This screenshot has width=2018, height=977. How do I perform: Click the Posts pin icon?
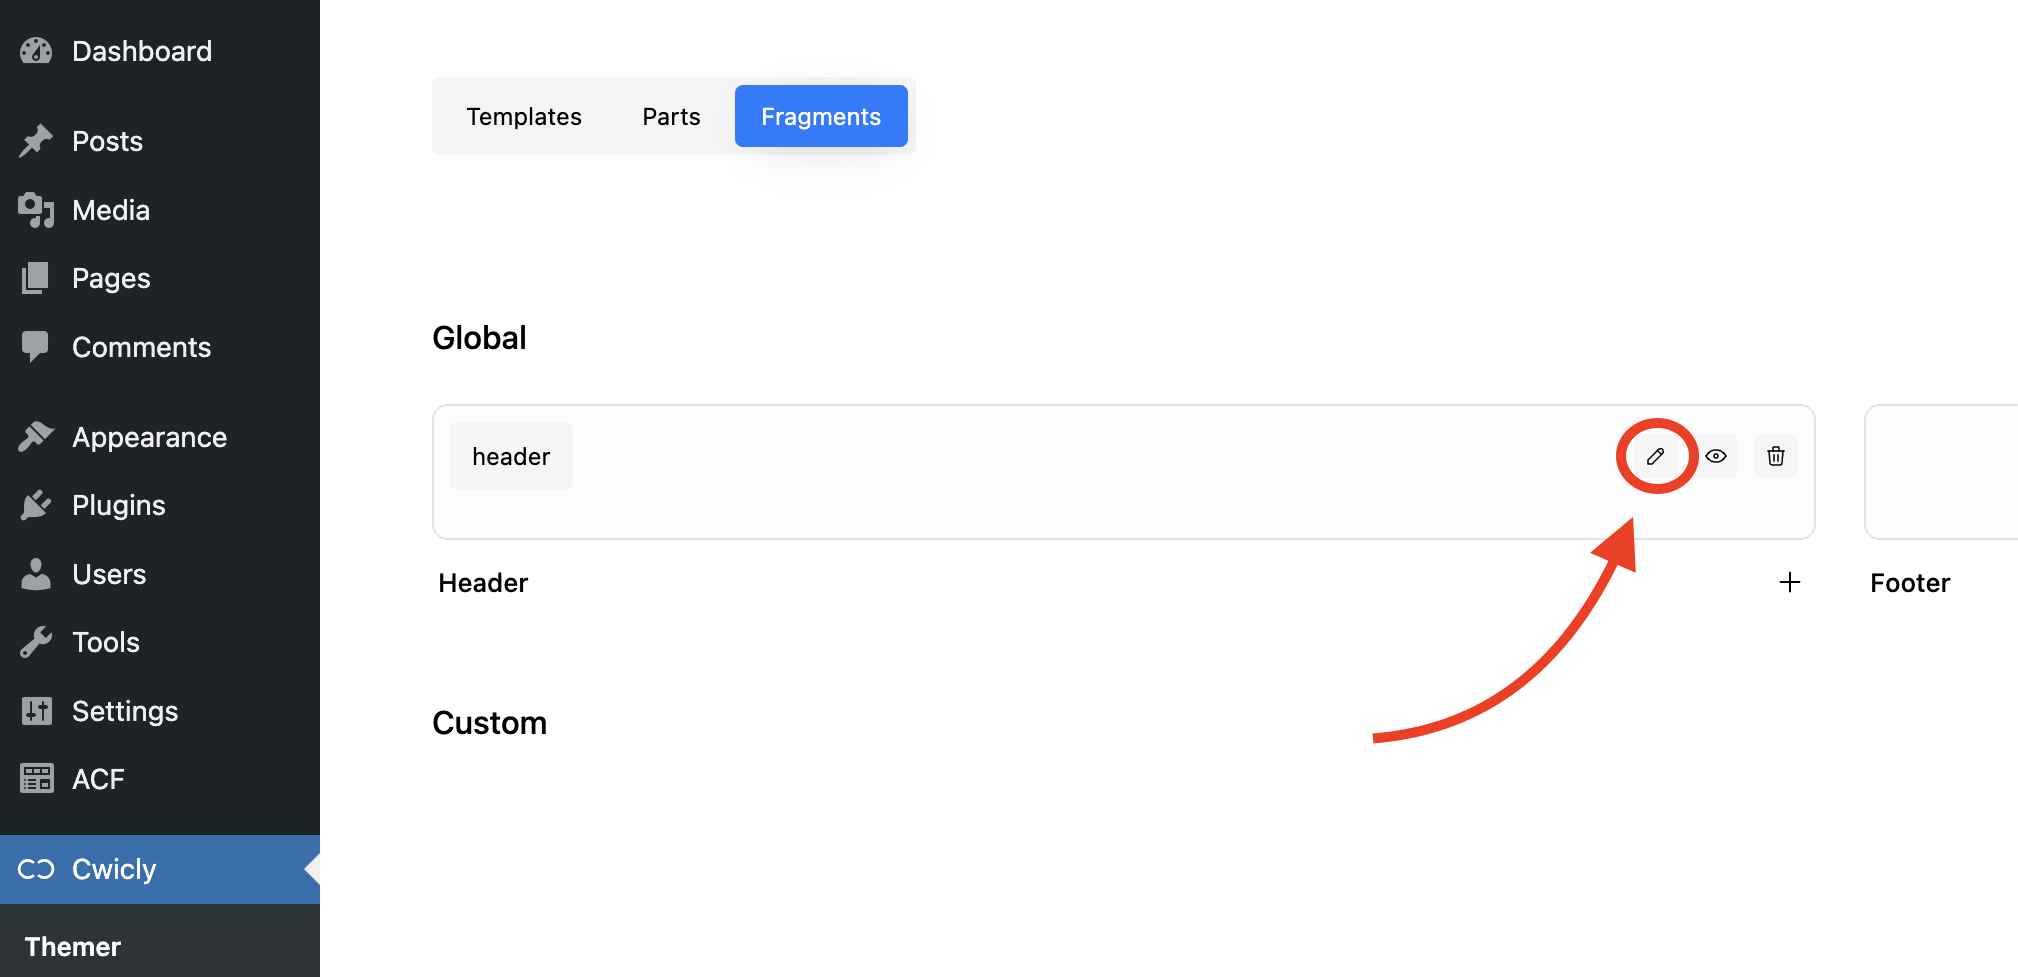click(36, 141)
